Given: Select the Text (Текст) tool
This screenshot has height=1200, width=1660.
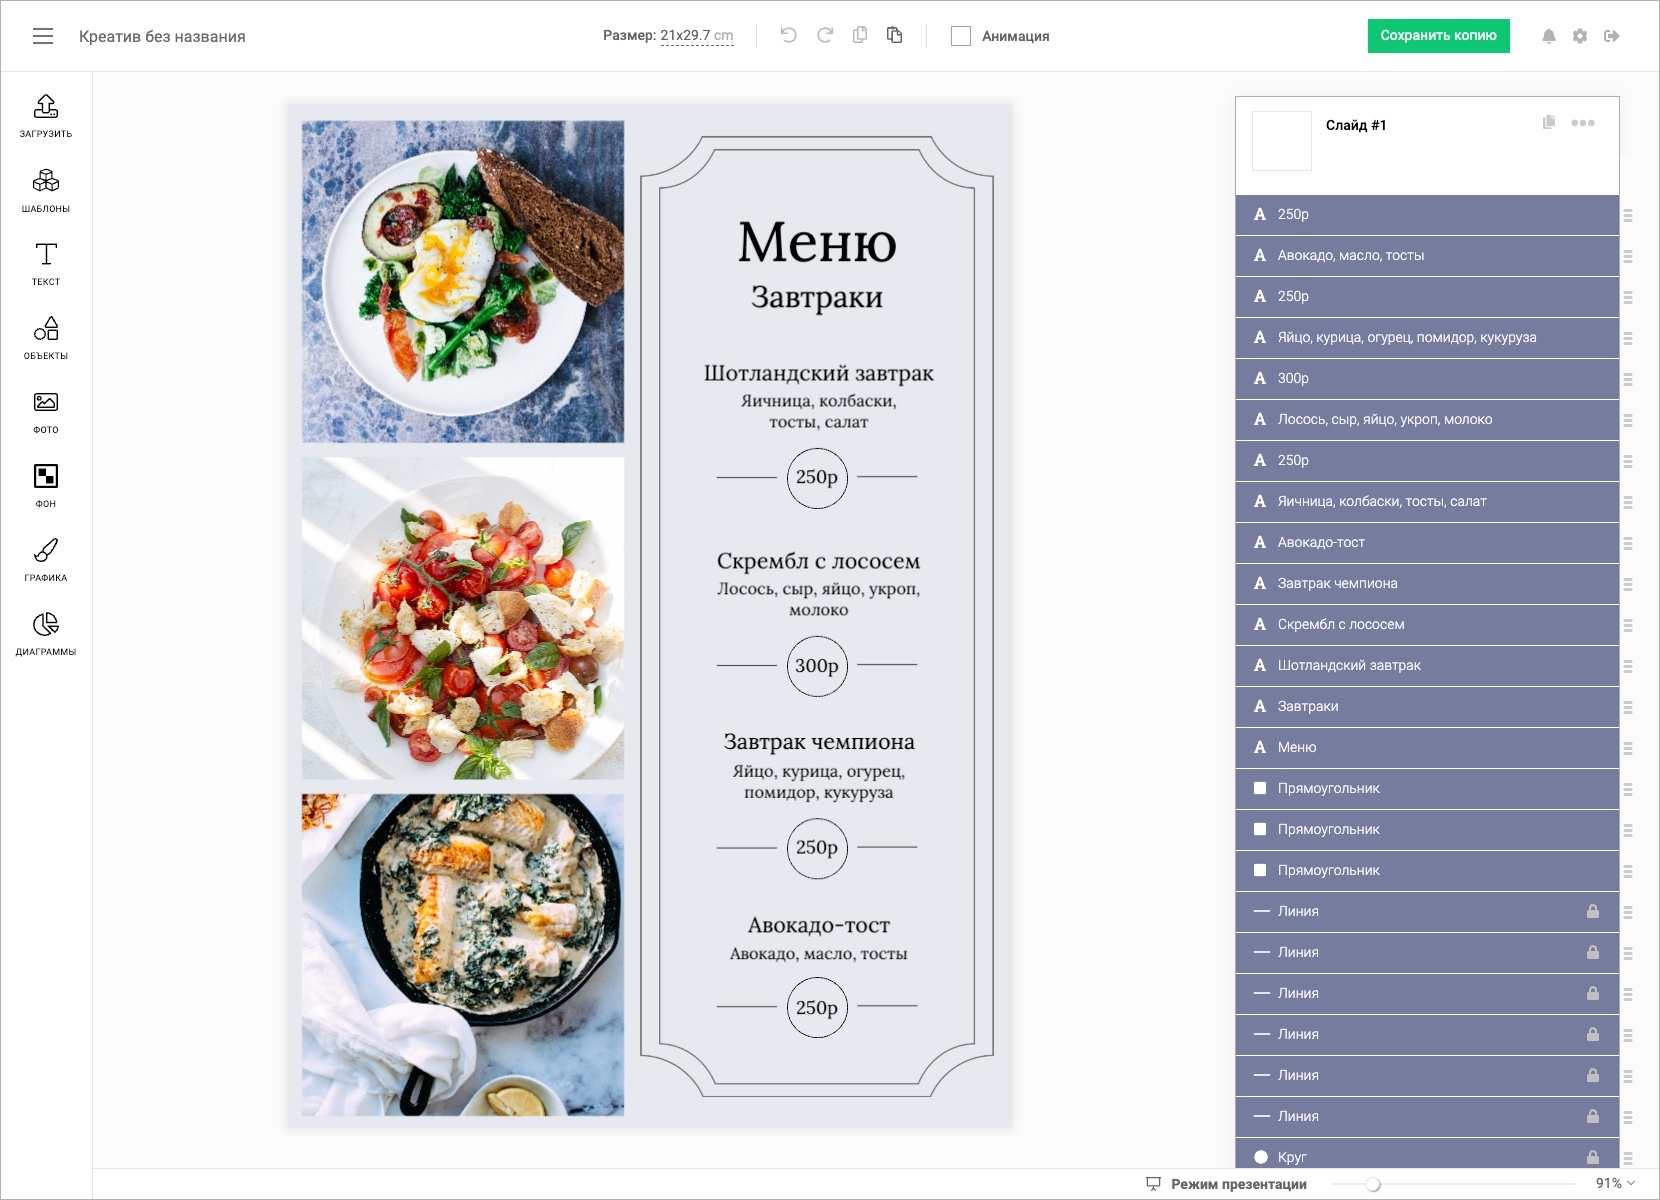Looking at the screenshot, I should coord(46,264).
